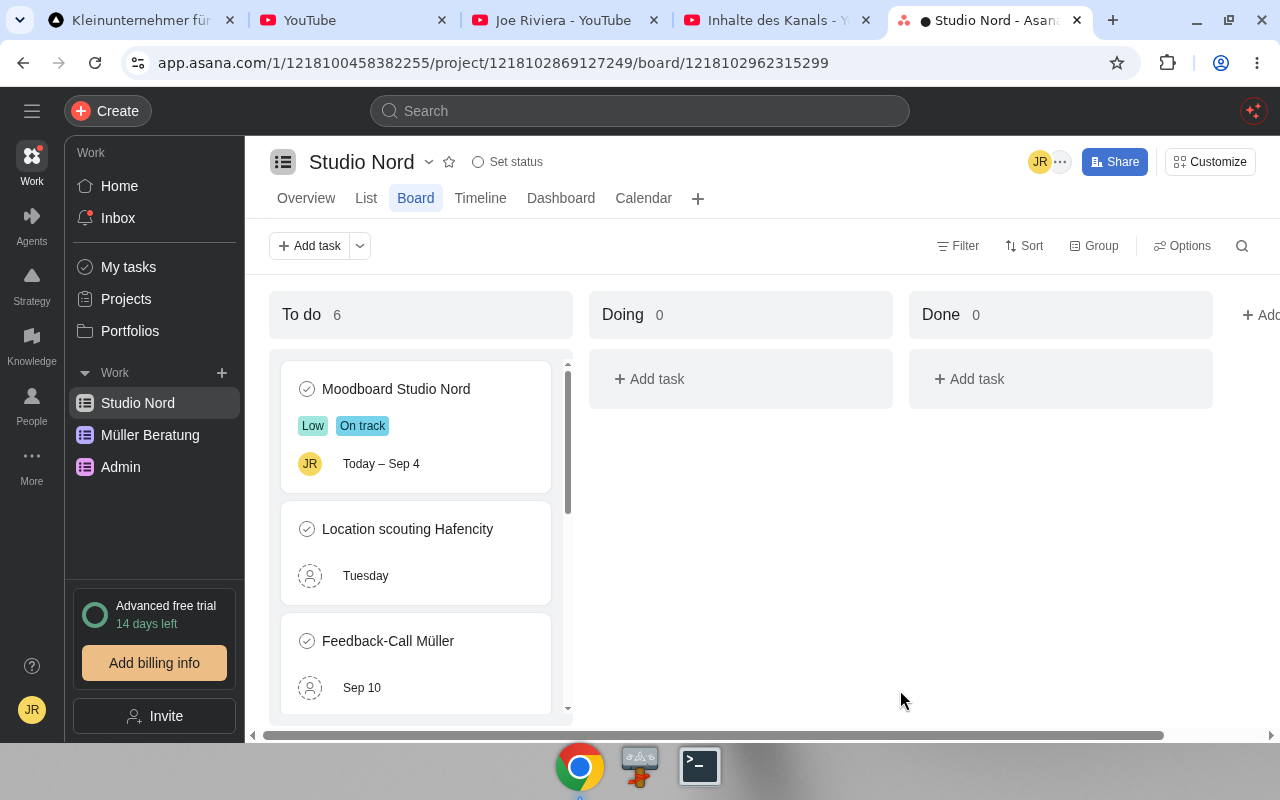Open project search magnifier icon

point(1242,246)
